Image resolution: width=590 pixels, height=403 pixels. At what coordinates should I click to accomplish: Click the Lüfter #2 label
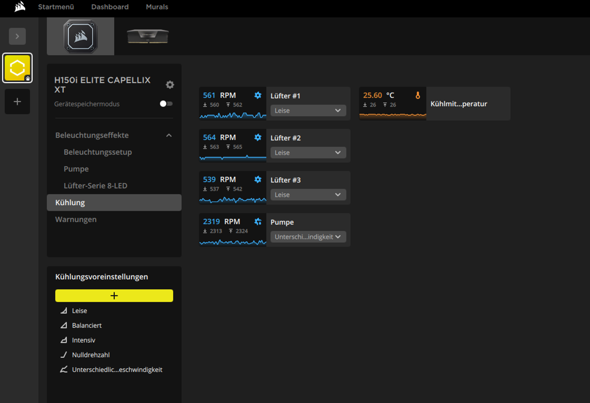tap(286, 138)
